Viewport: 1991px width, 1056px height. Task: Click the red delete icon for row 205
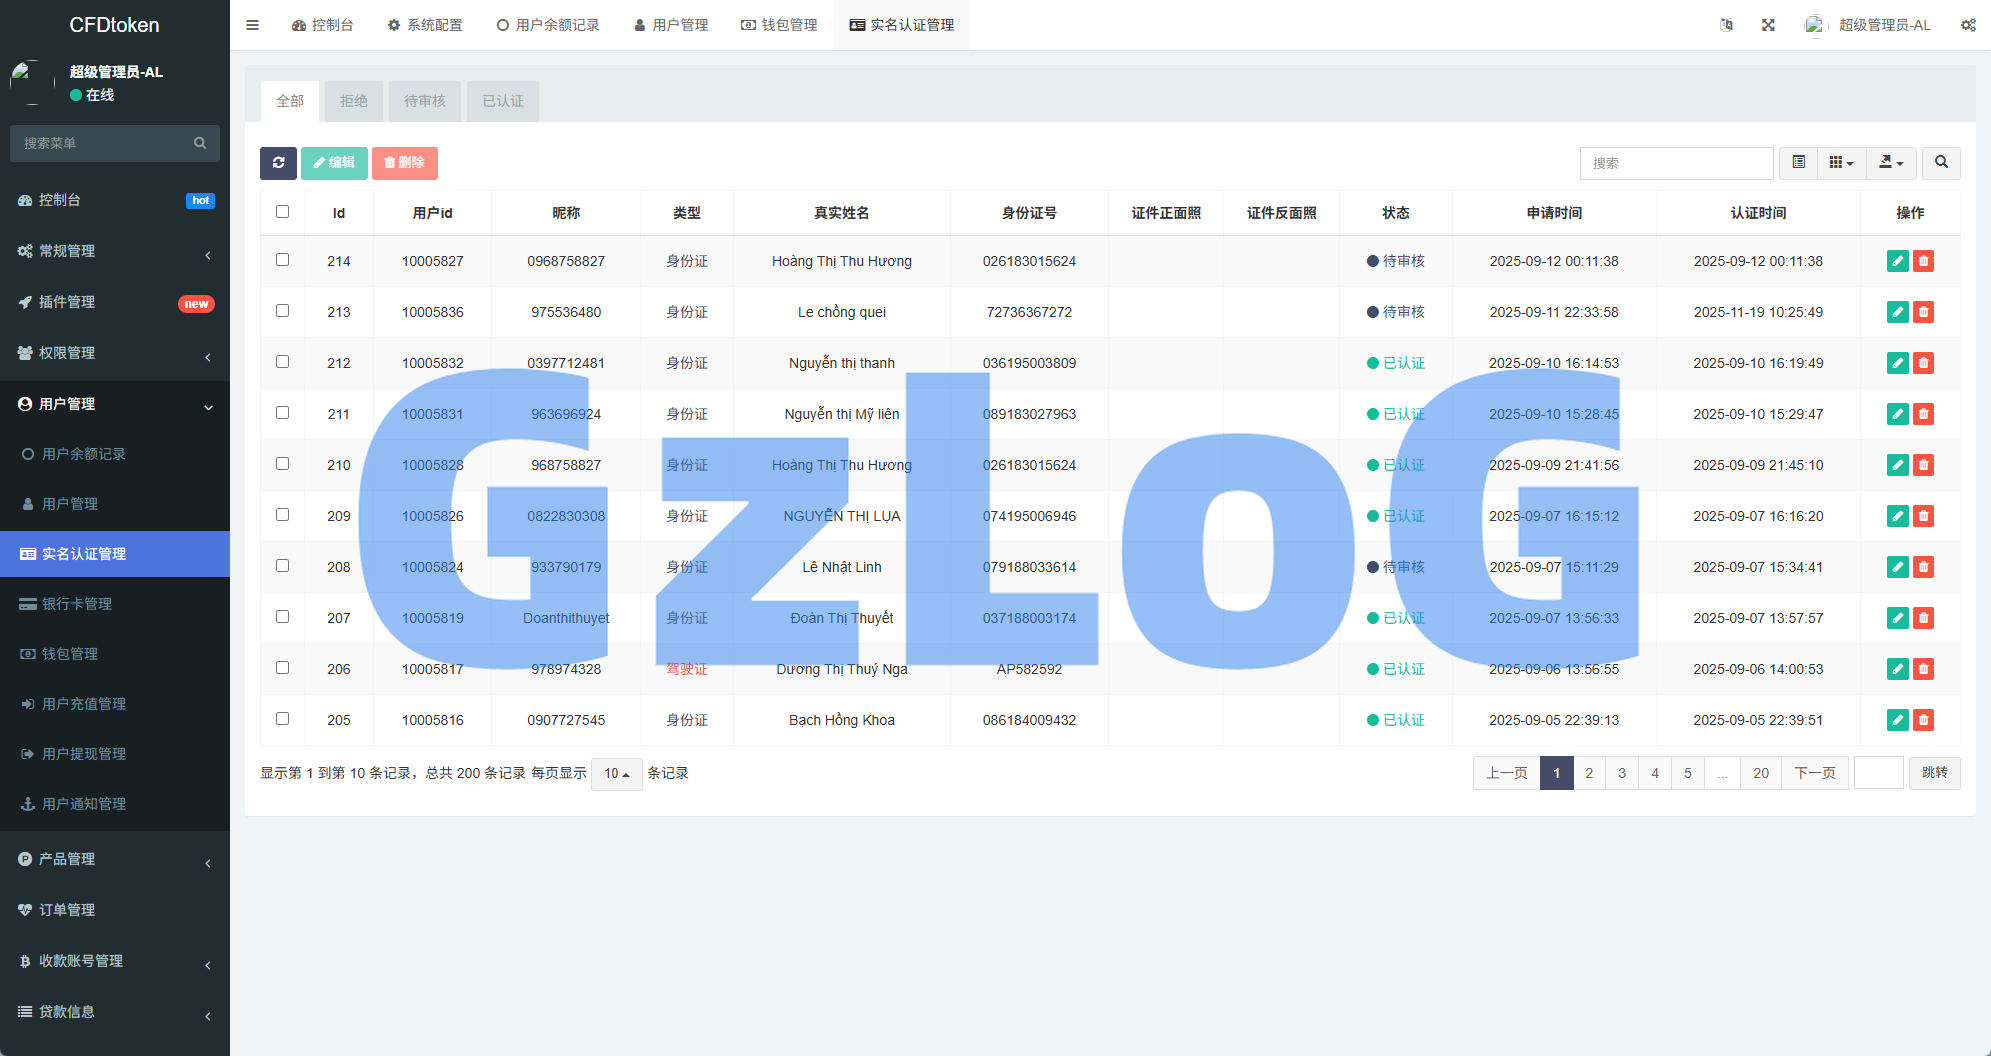tap(1923, 720)
